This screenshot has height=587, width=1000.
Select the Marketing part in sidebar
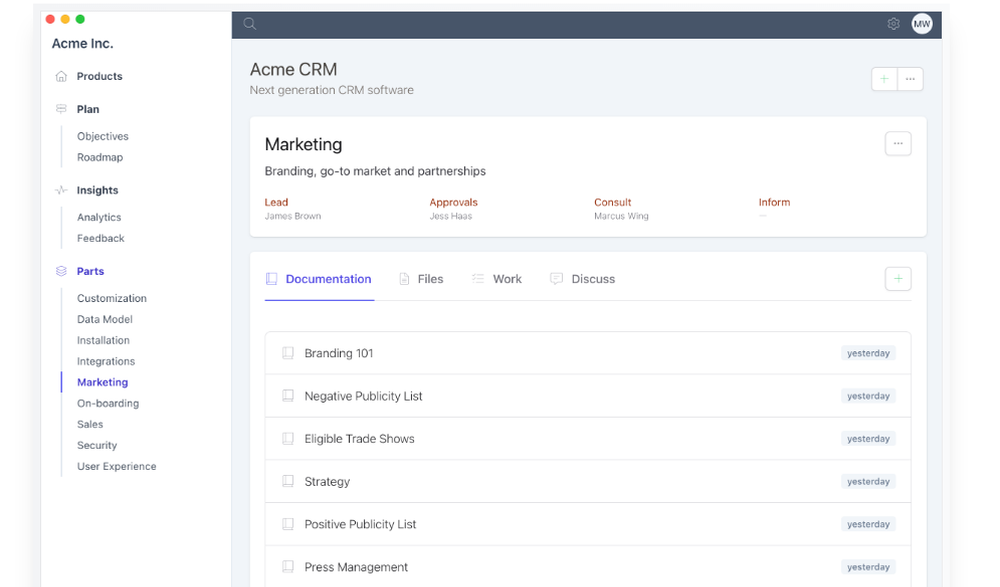[x=103, y=382]
